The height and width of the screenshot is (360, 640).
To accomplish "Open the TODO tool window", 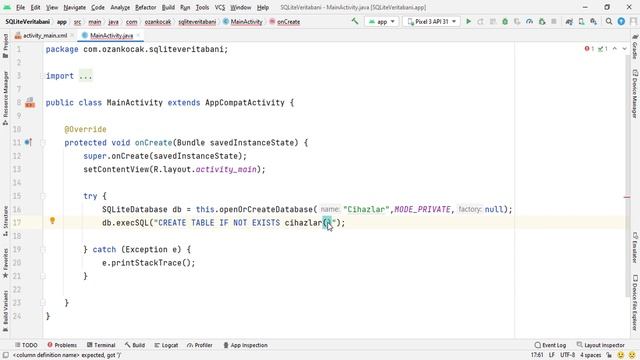I will pos(26,345).
